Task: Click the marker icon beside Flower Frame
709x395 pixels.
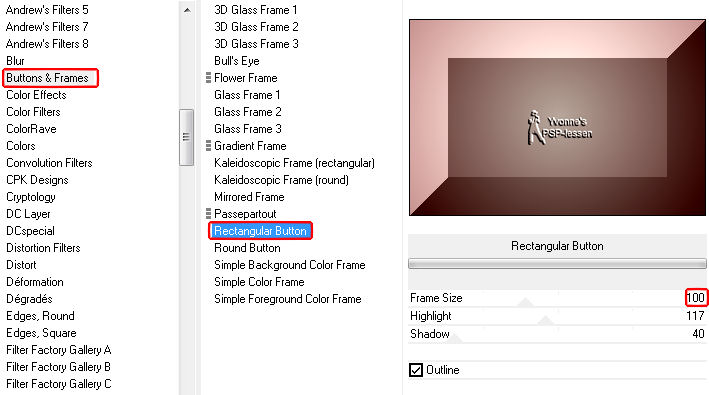Action: click(x=208, y=78)
